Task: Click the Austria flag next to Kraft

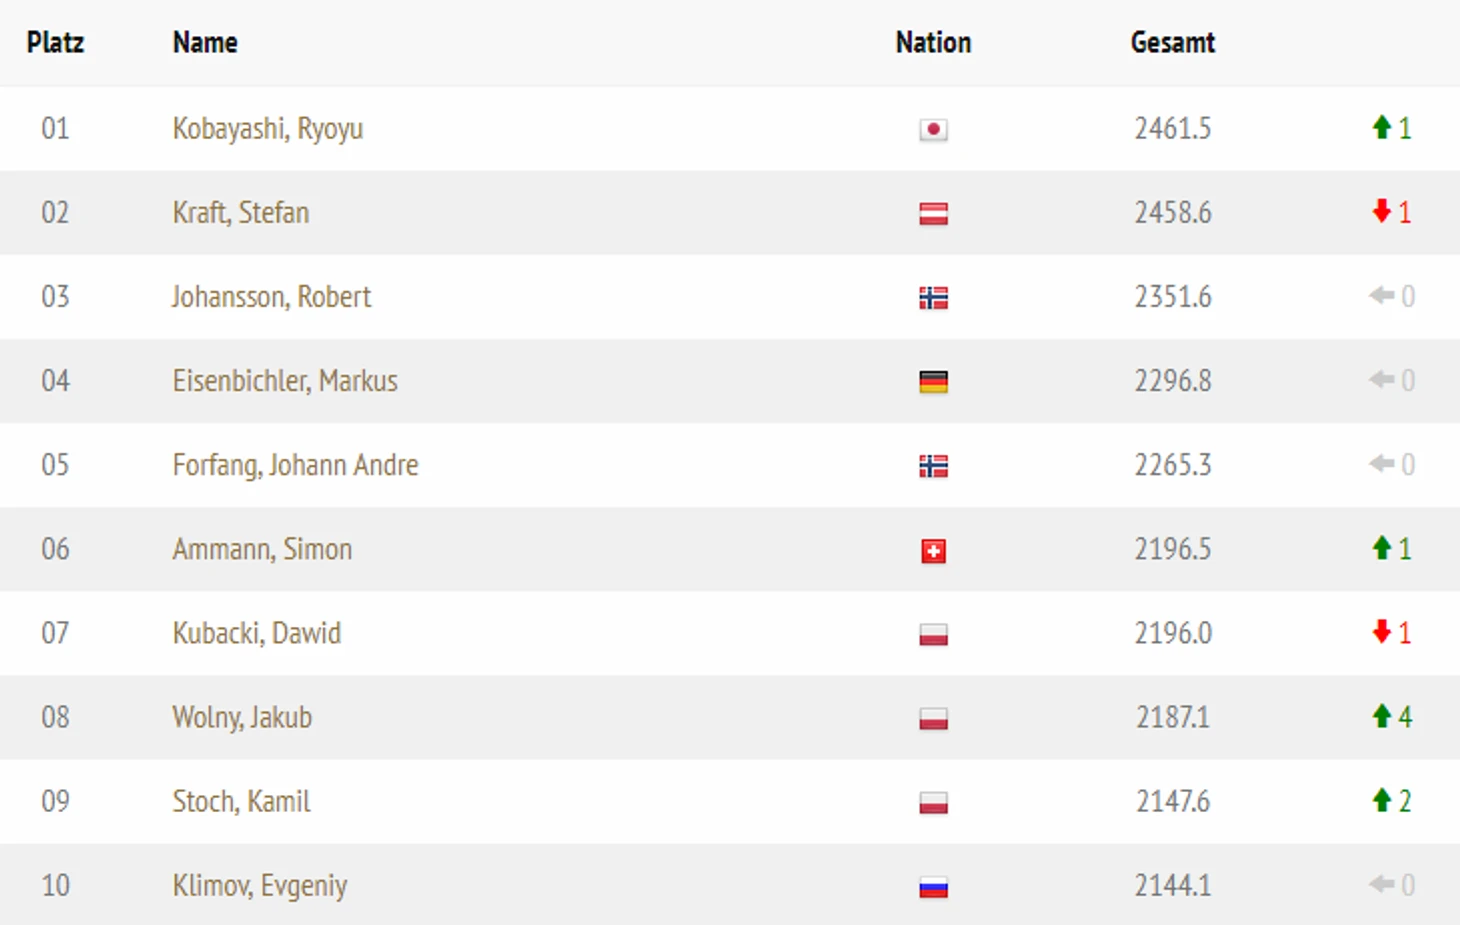Action: pyautogui.click(x=933, y=214)
